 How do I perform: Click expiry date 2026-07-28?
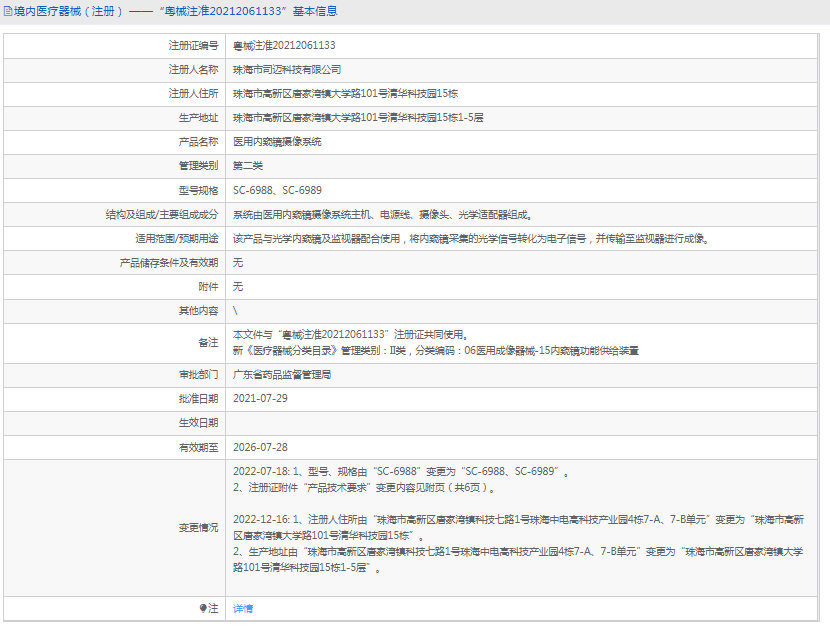260,448
